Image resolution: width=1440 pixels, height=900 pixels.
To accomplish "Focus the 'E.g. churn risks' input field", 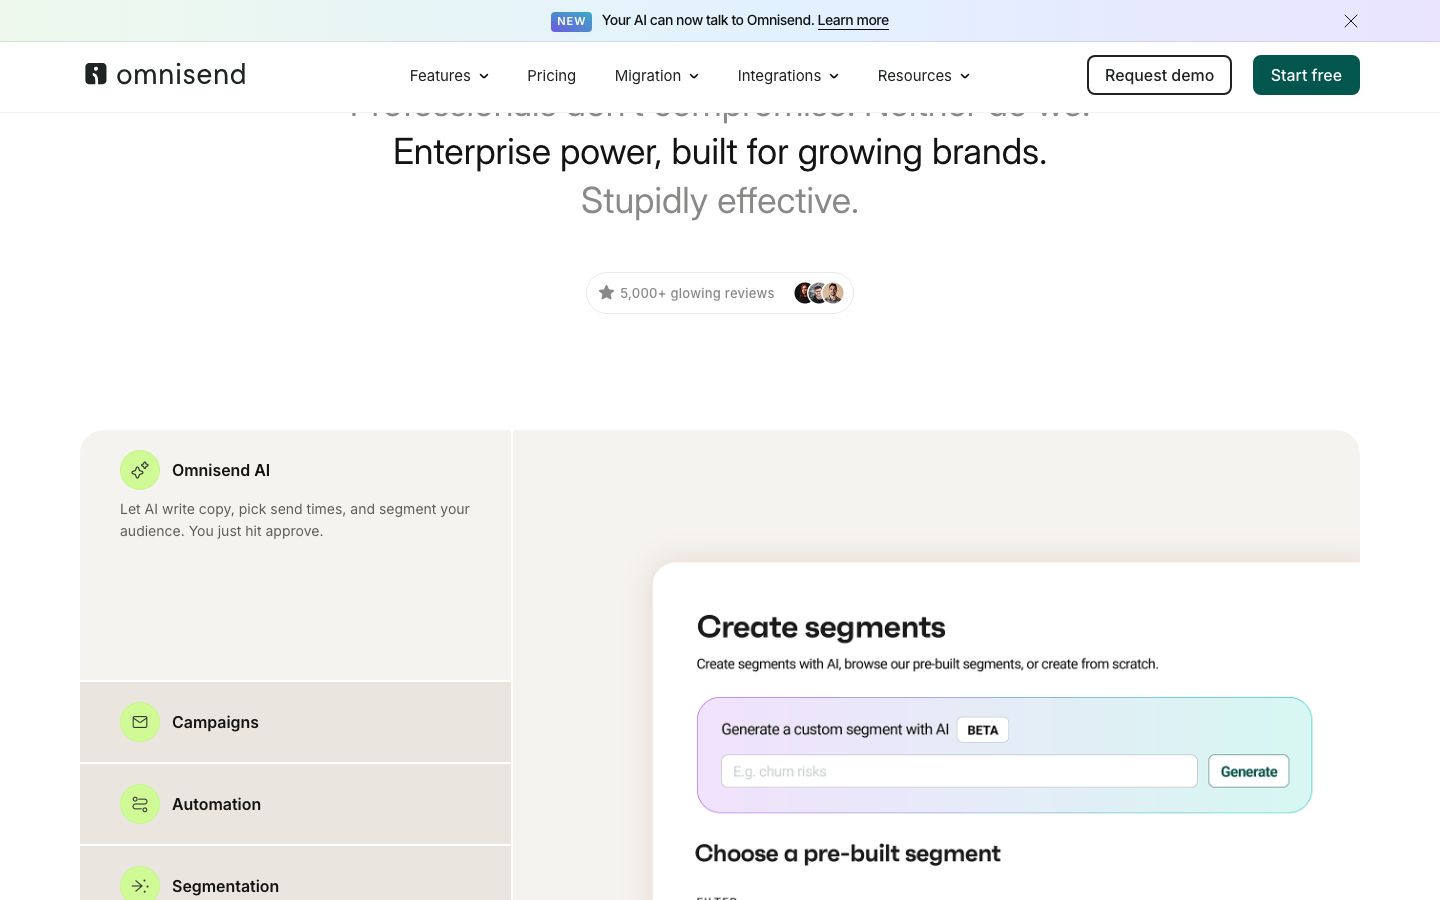I will click(959, 771).
